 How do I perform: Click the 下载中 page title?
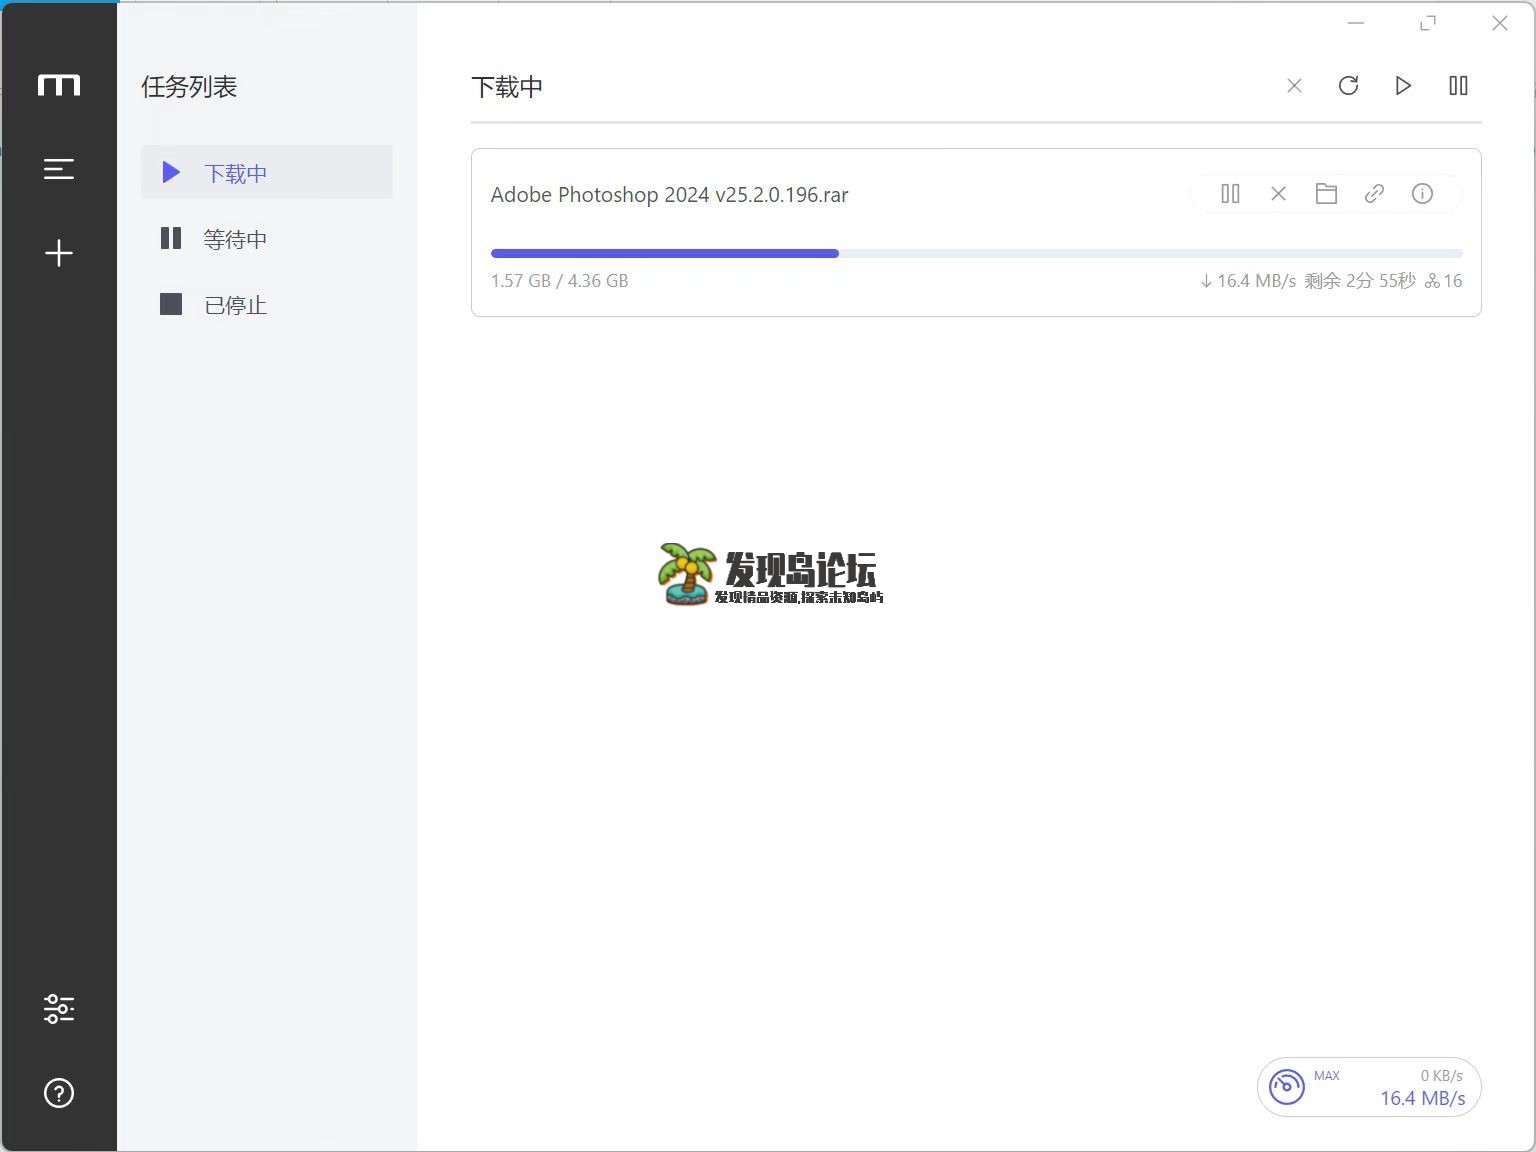pos(507,87)
